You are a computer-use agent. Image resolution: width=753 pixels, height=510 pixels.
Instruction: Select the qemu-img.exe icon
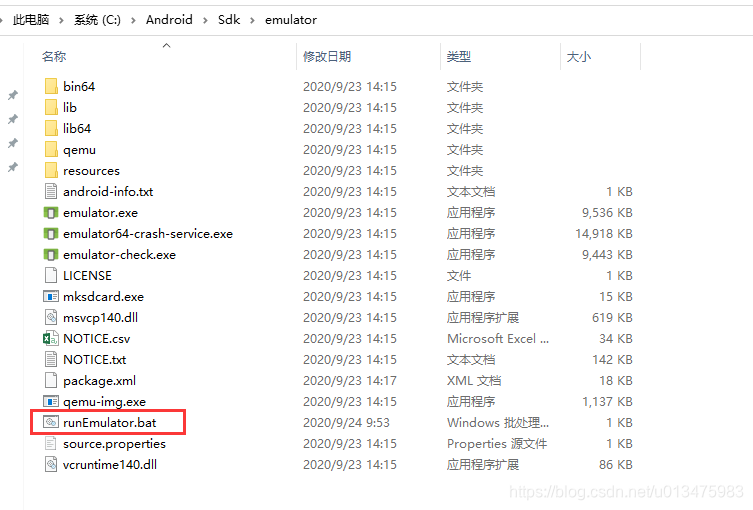(51, 401)
